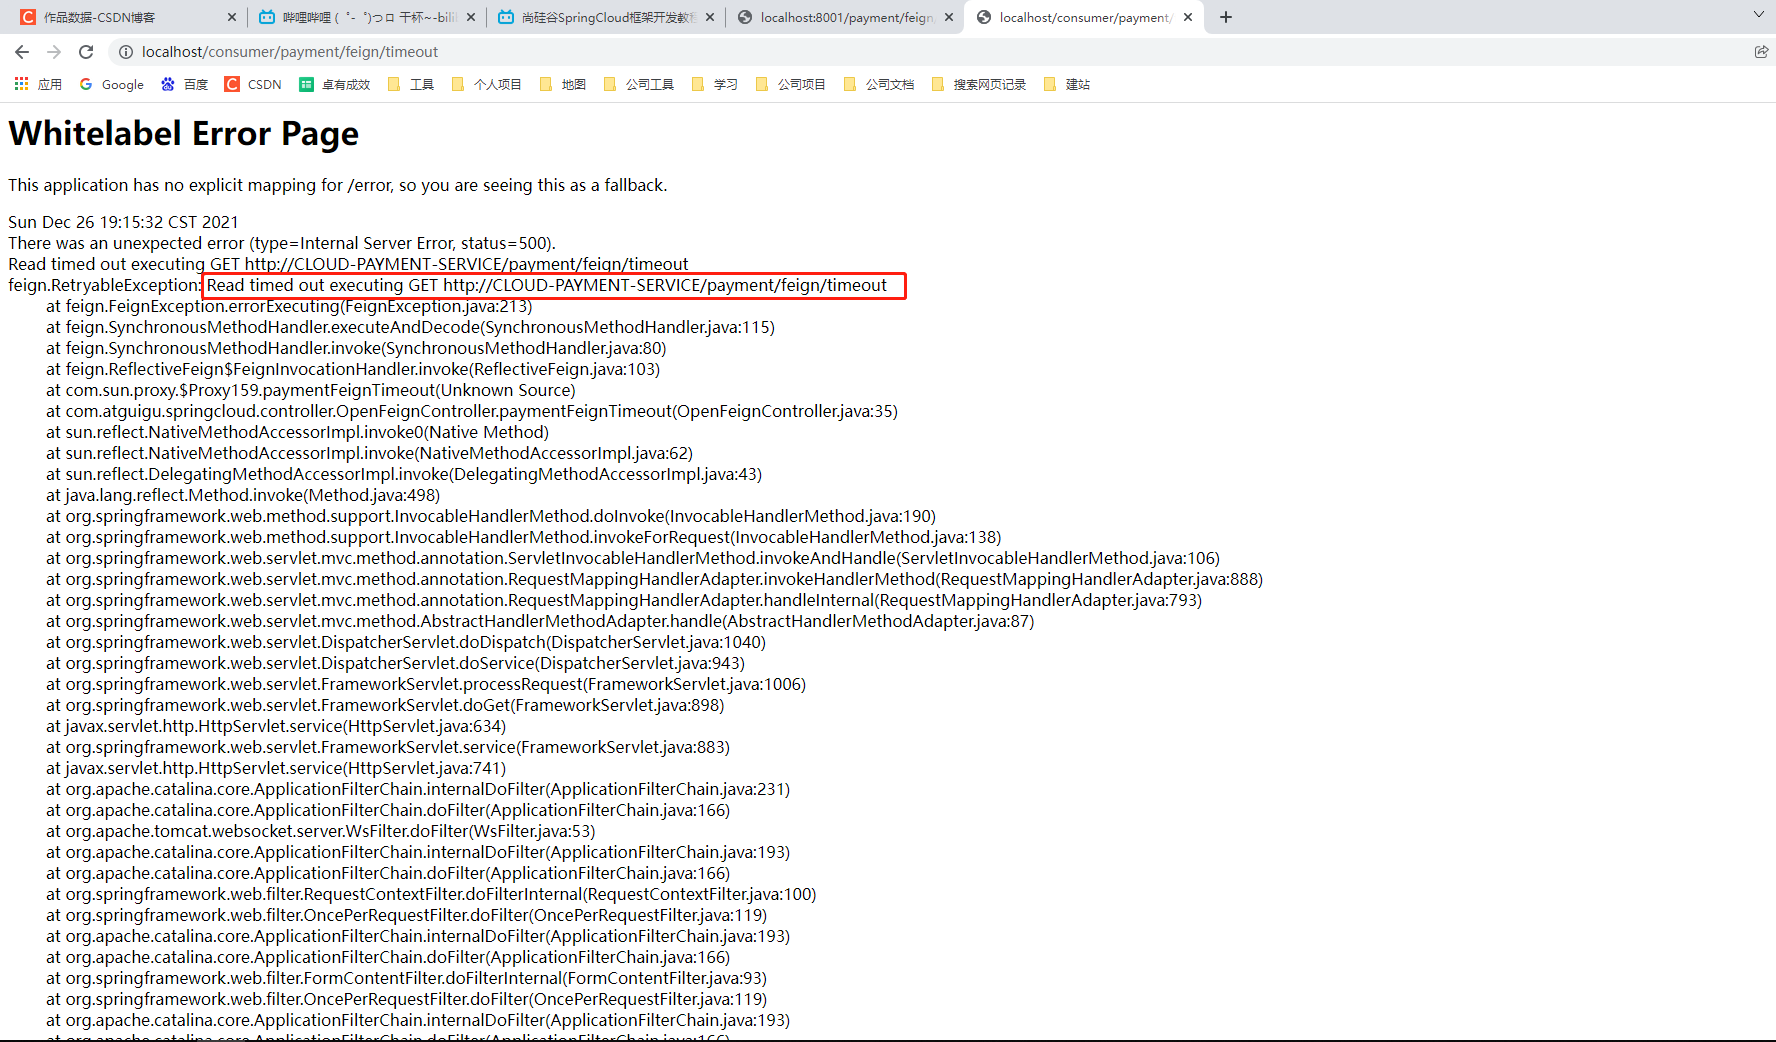Go back to the previous page
Image resolution: width=1776 pixels, height=1042 pixels.
point(22,52)
